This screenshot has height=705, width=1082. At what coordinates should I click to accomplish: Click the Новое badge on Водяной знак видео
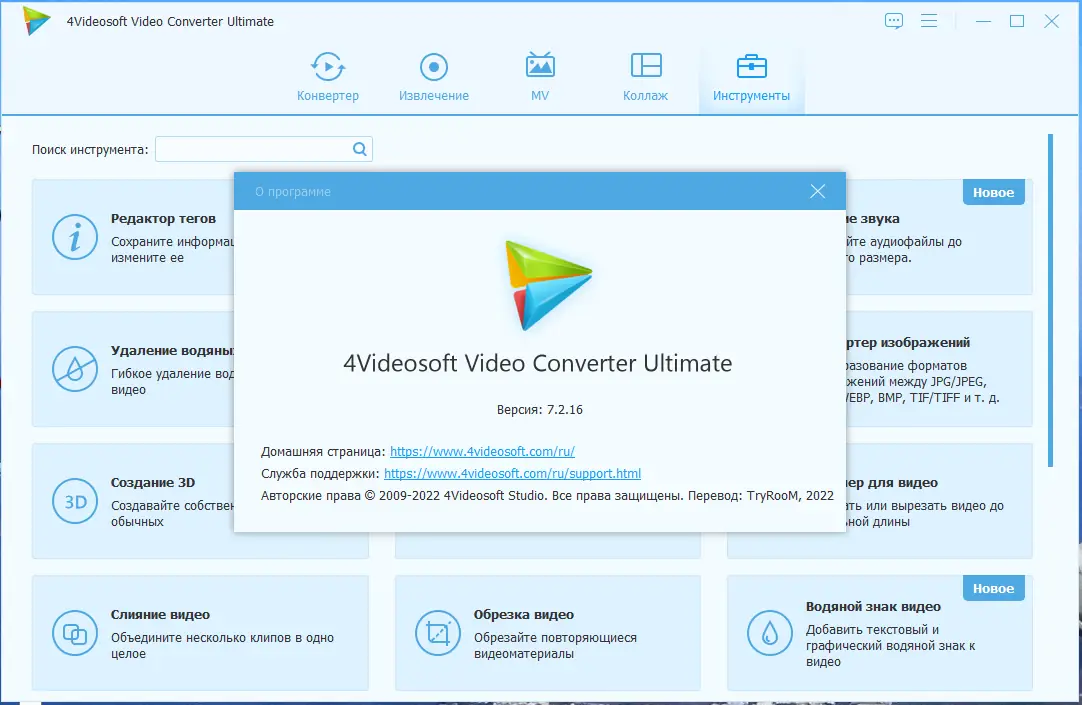(994, 588)
